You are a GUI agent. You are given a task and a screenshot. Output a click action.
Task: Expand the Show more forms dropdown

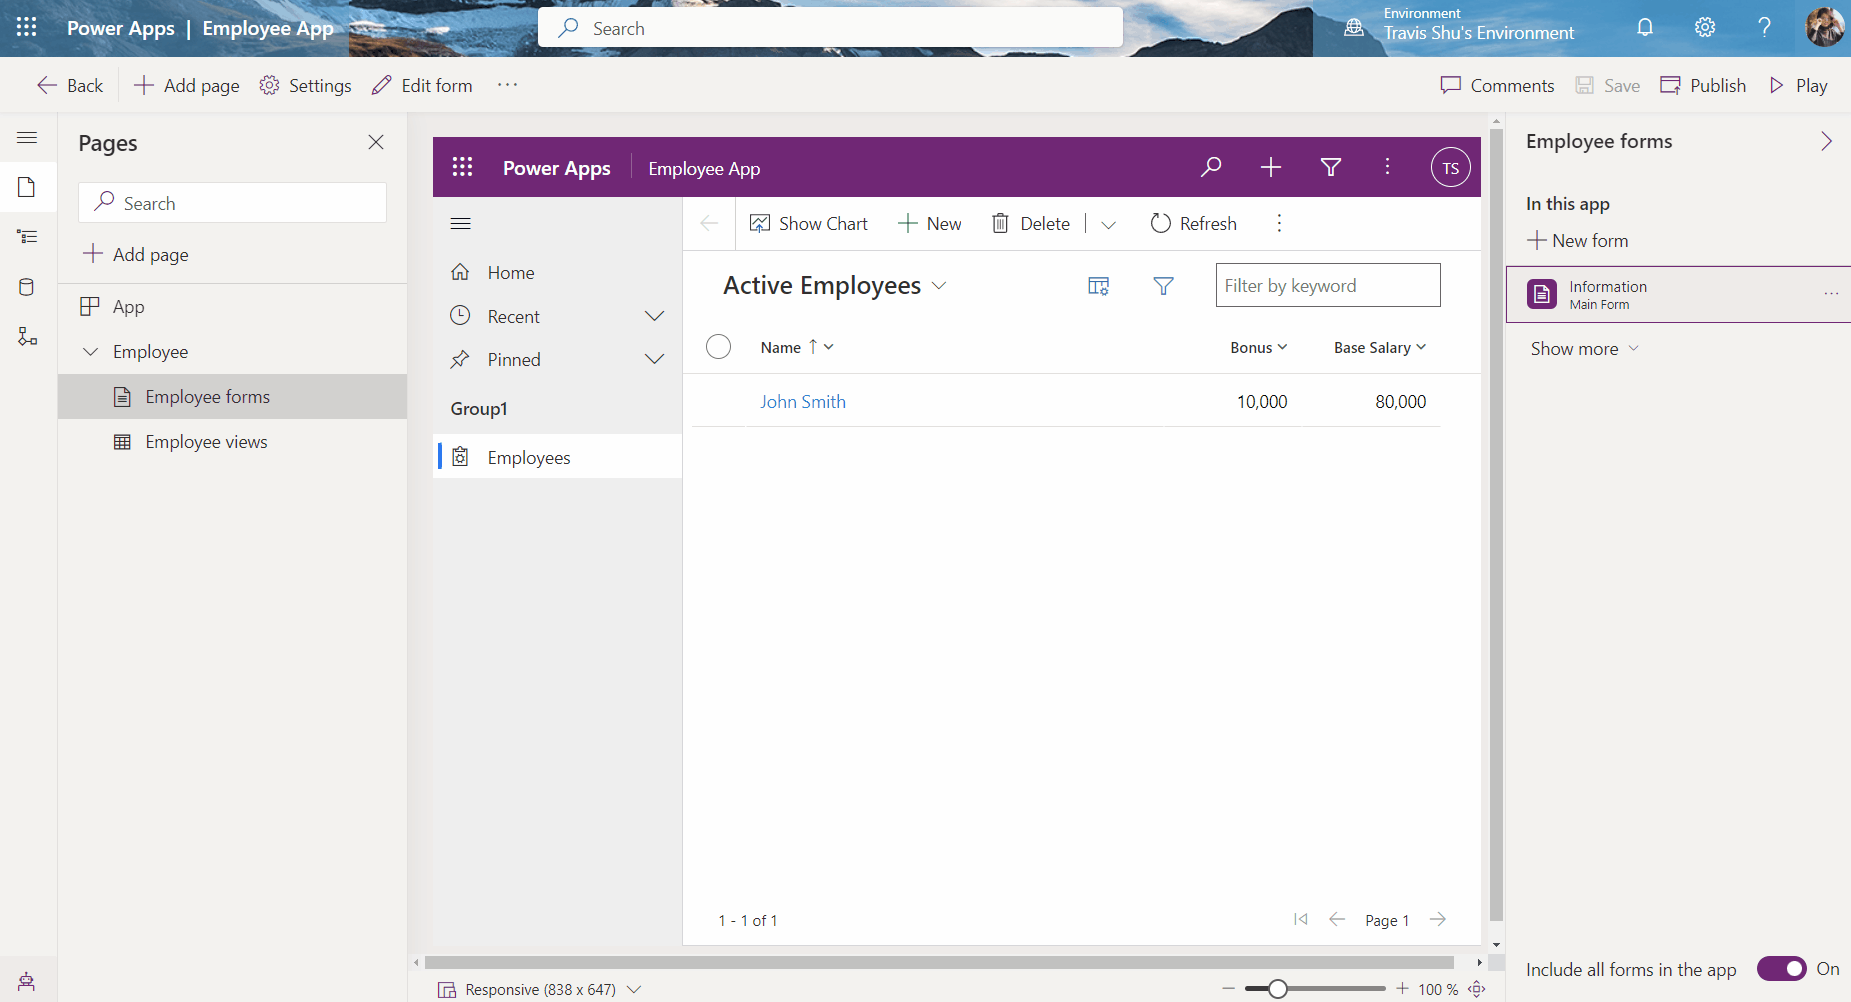coord(1583,348)
